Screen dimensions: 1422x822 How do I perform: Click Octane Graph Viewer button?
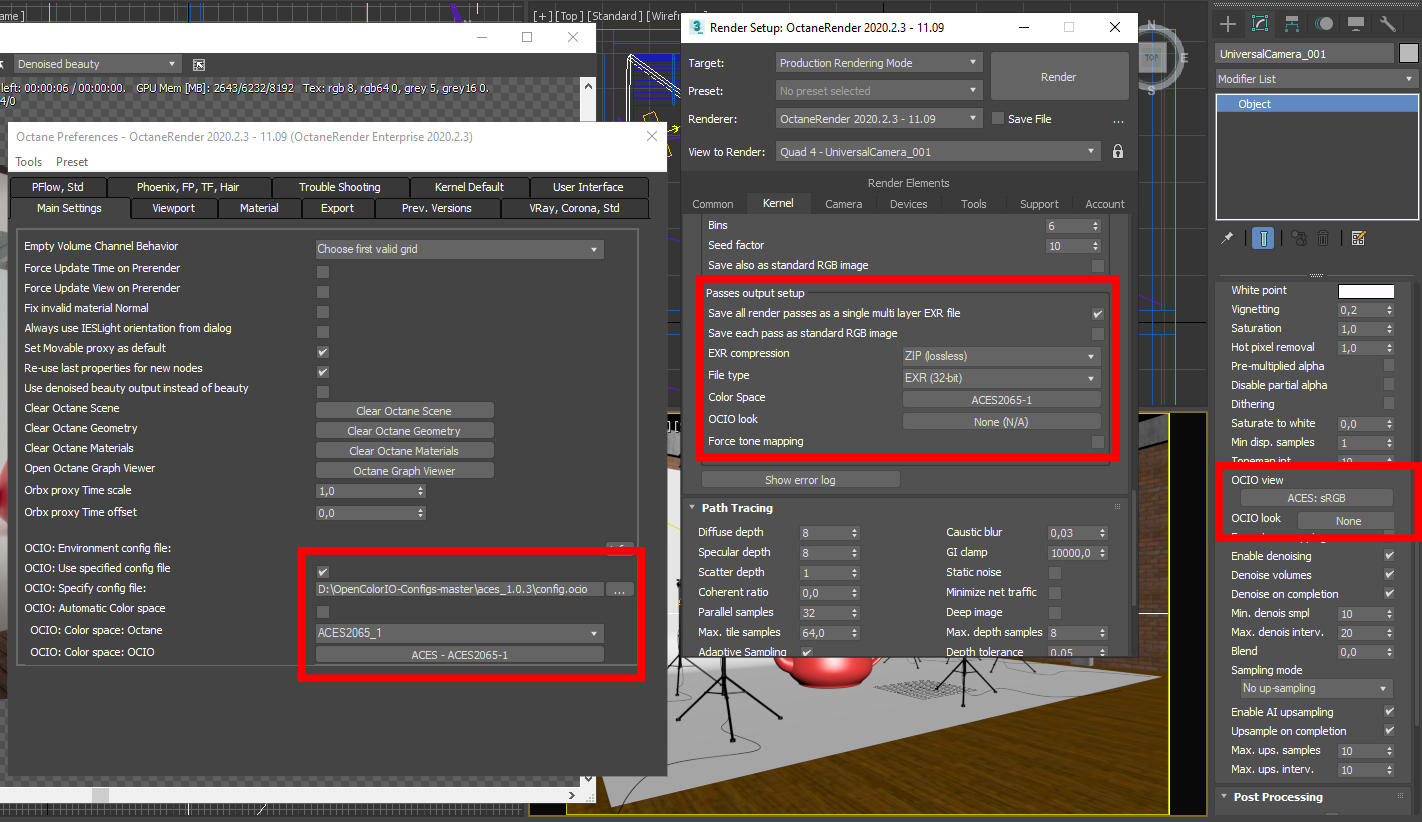[404, 471]
